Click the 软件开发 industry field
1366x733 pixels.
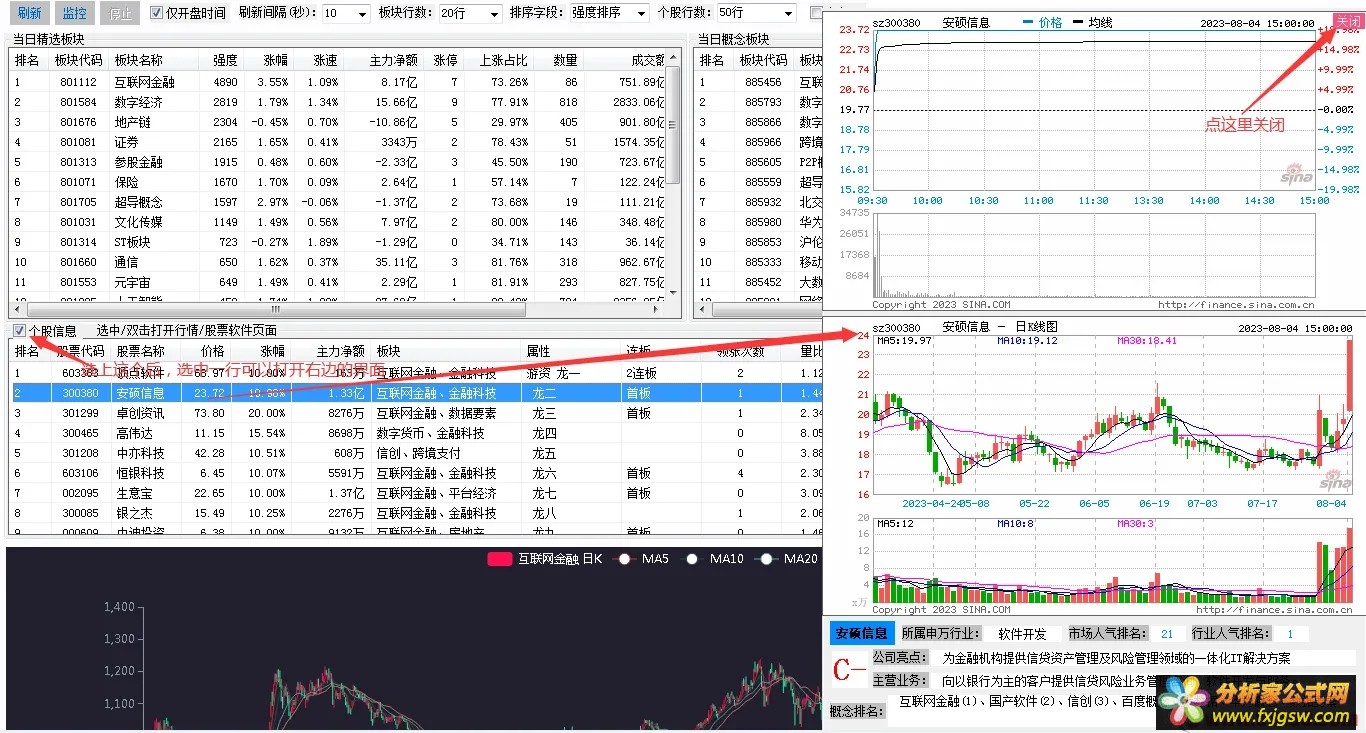(1021, 633)
